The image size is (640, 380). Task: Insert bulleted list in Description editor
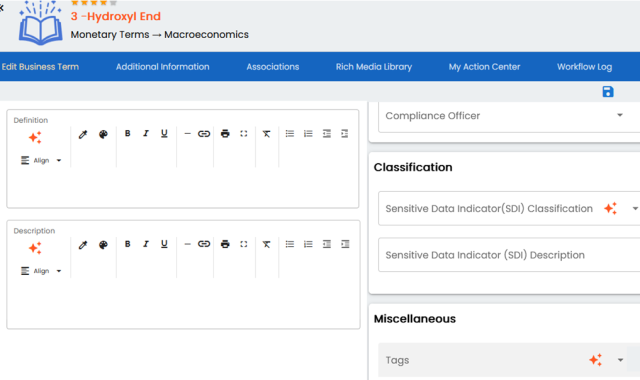[290, 244]
